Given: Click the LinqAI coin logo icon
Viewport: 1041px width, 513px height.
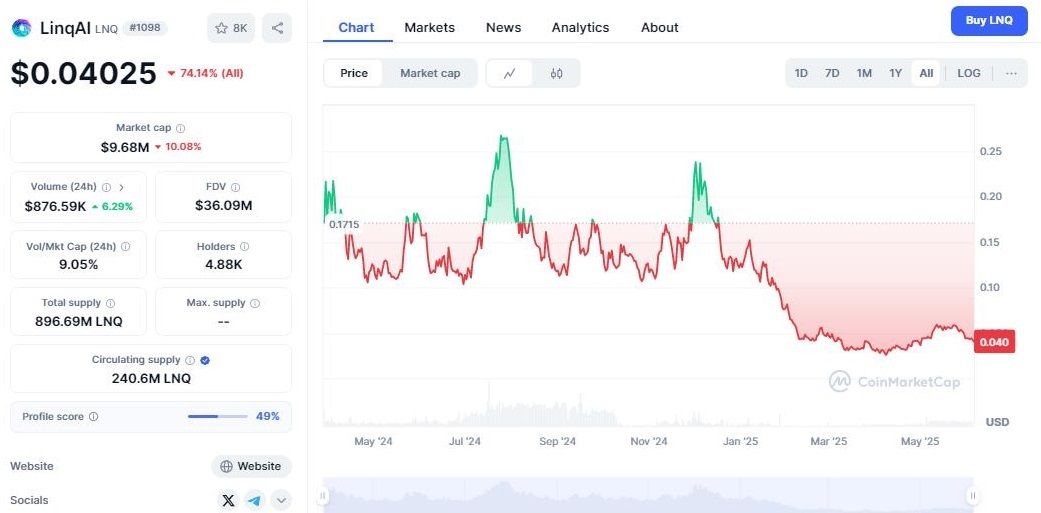Looking at the screenshot, I should pos(21,28).
